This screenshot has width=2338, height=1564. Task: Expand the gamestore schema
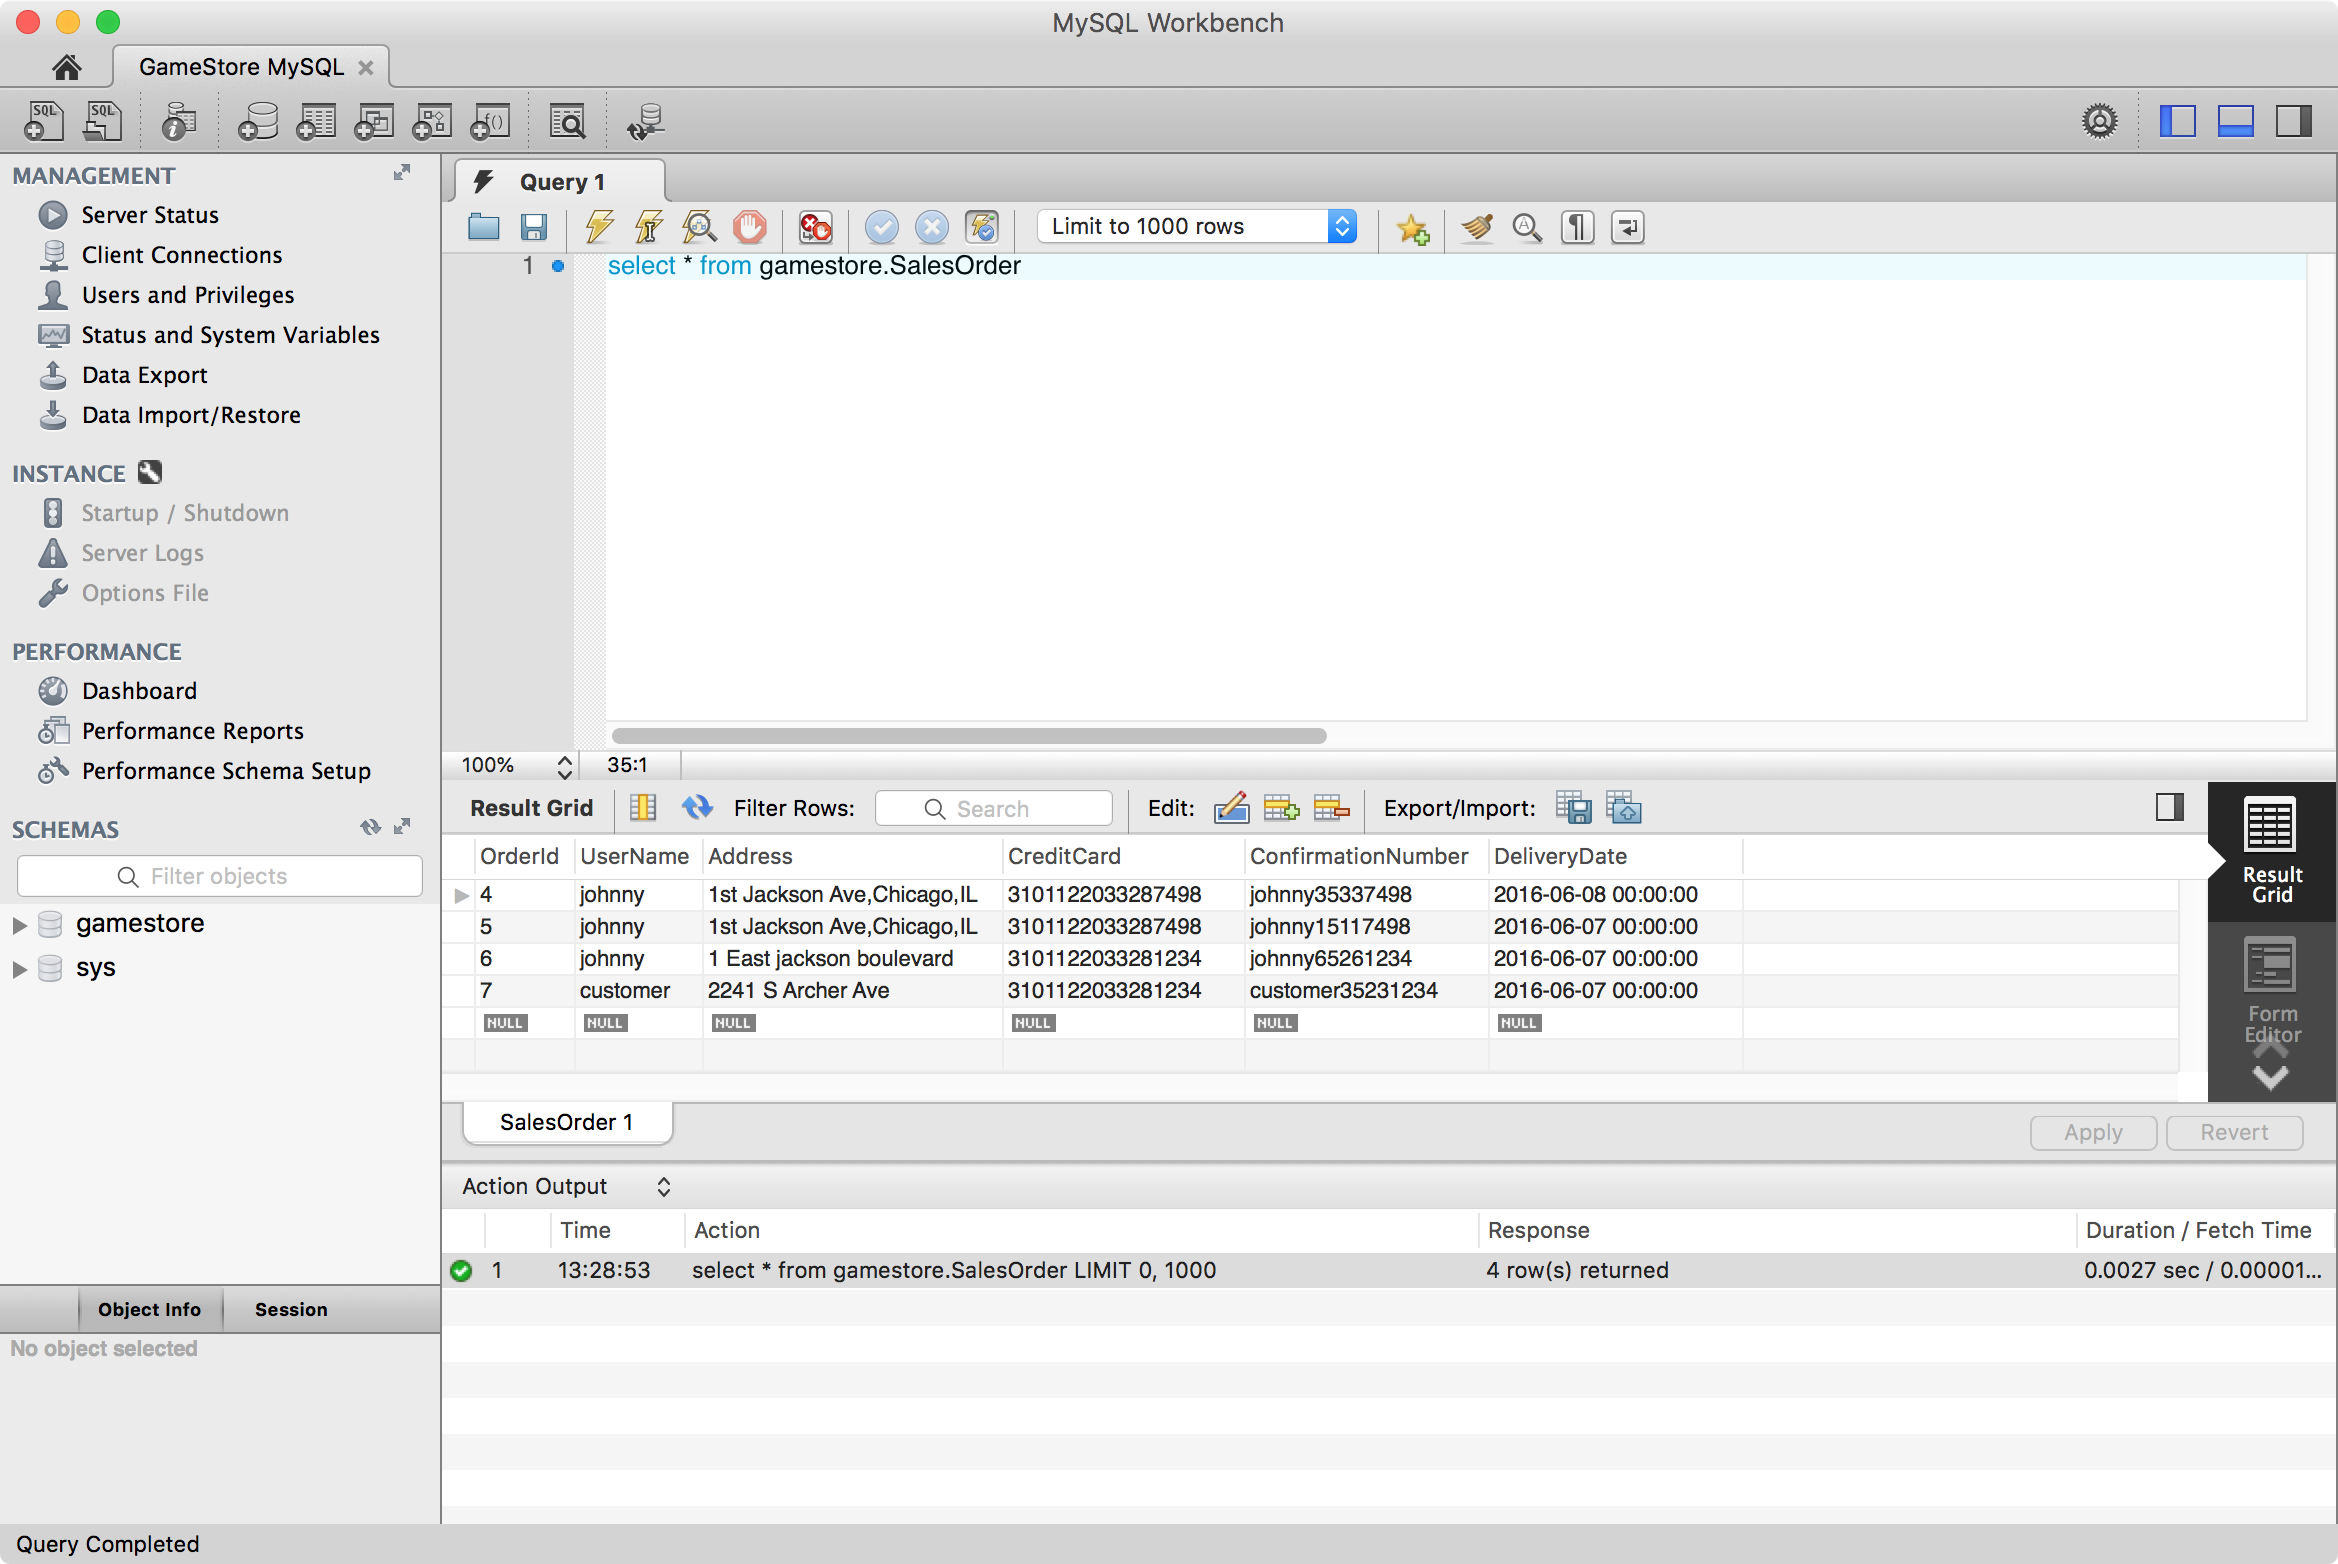pos(19,925)
